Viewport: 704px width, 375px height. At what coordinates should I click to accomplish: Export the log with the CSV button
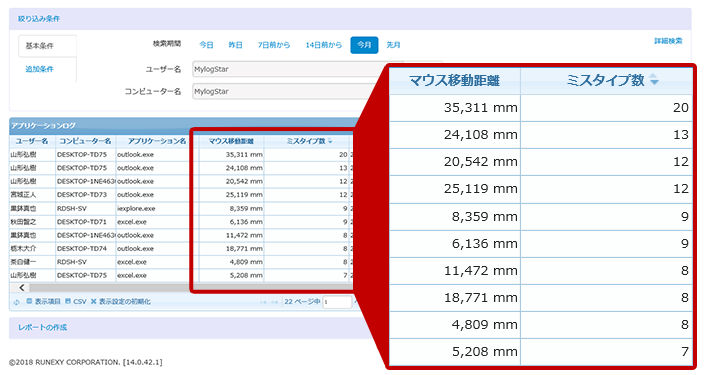click(75, 301)
